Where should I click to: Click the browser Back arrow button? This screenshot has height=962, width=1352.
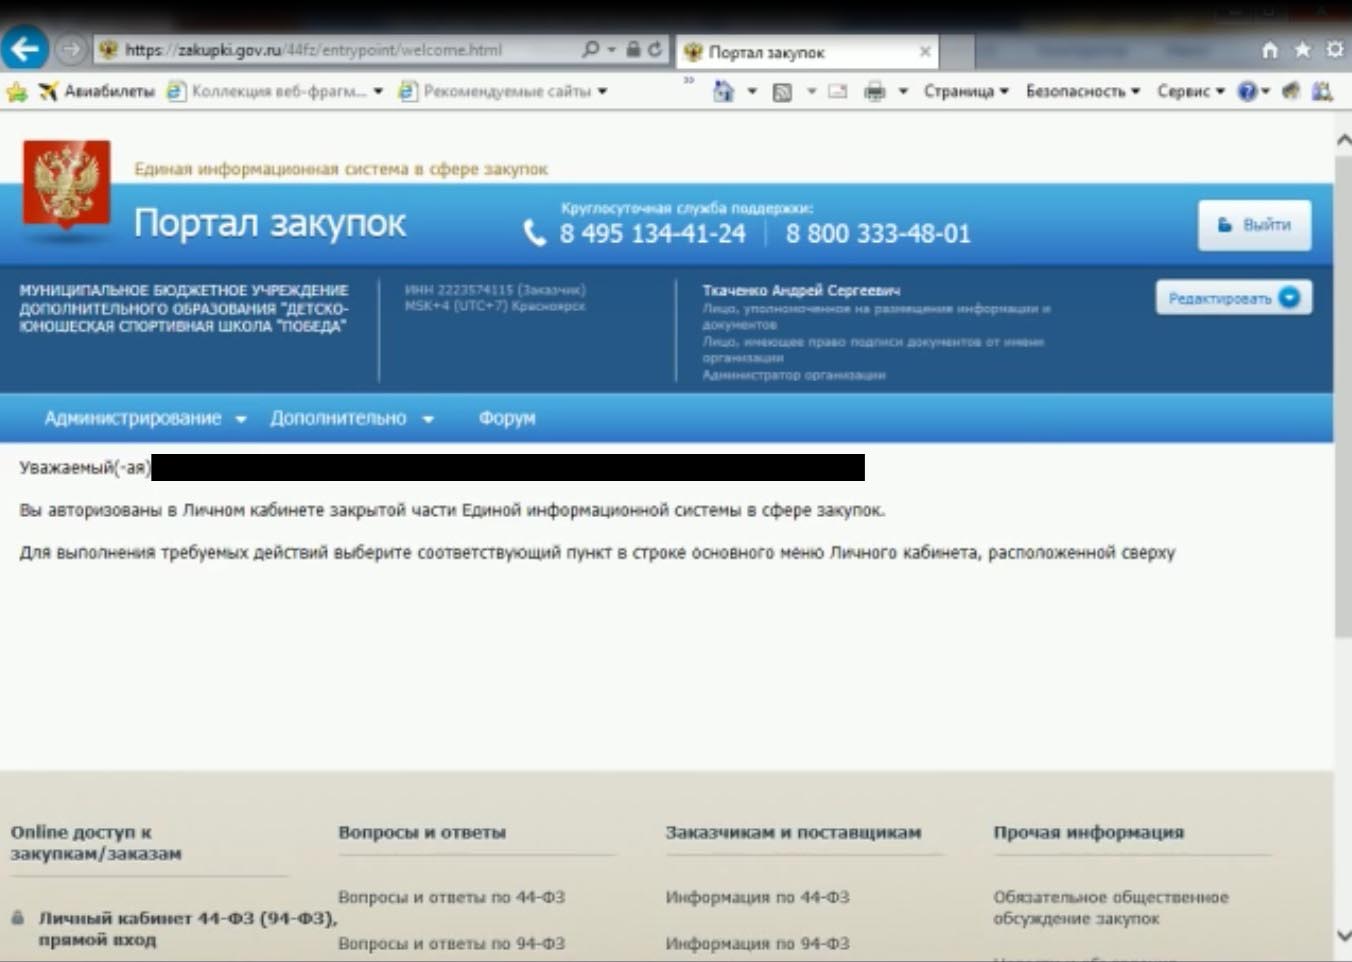tap(25, 48)
